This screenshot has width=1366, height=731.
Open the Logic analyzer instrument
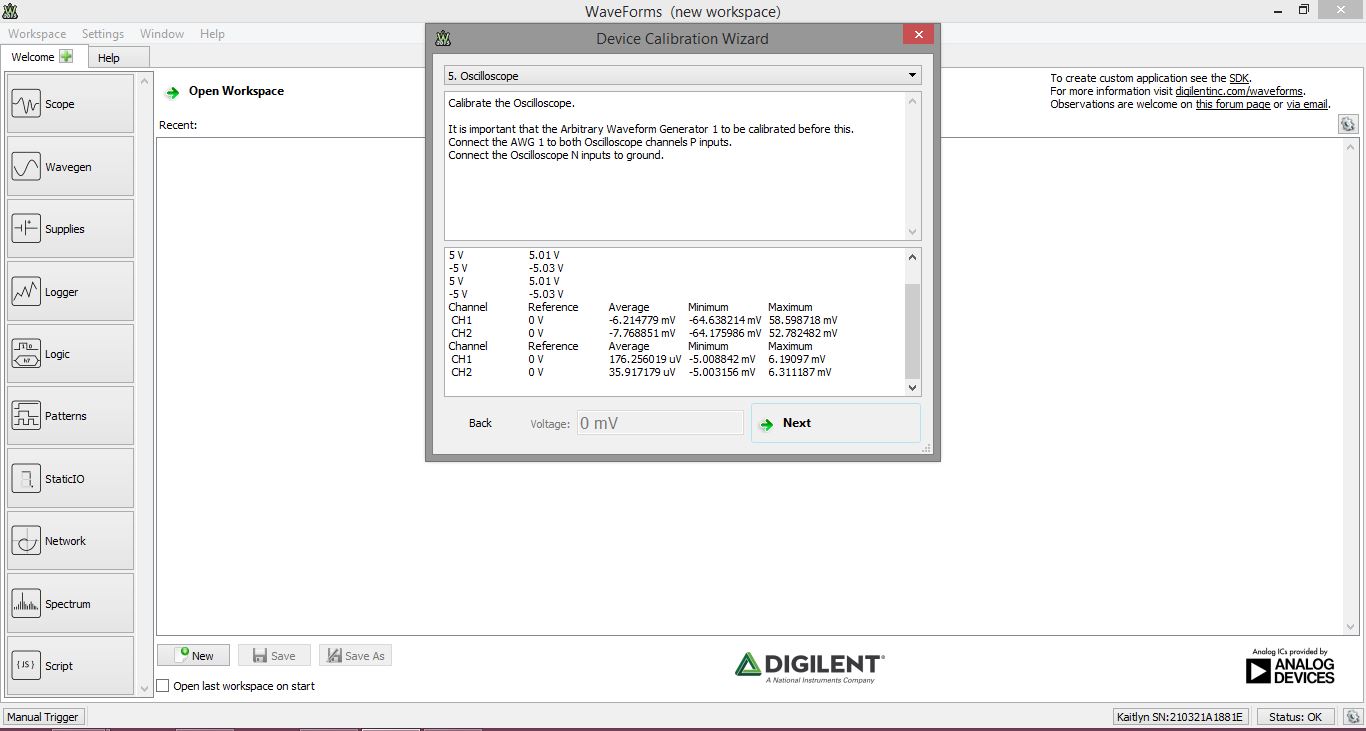point(70,354)
